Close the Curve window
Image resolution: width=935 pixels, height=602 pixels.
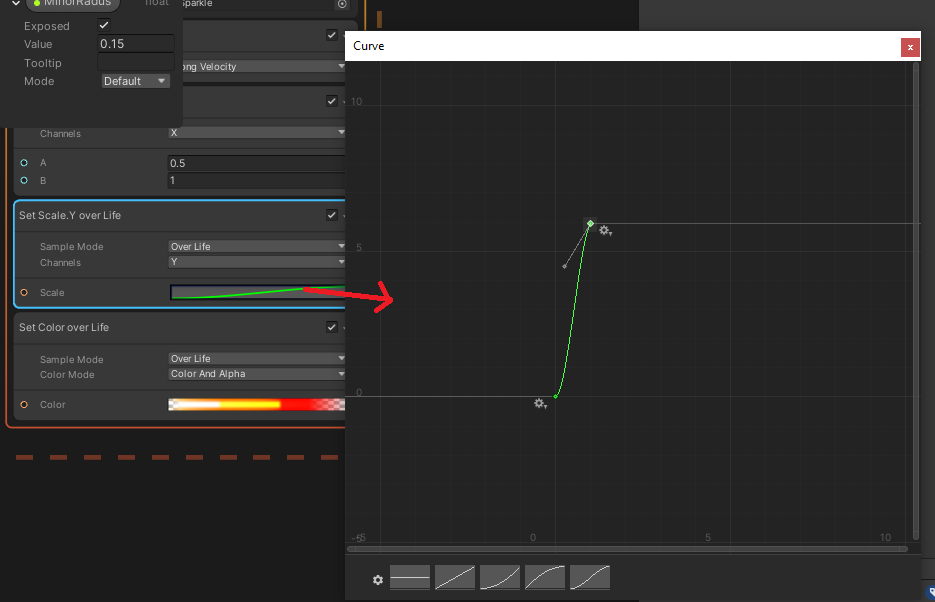910,47
